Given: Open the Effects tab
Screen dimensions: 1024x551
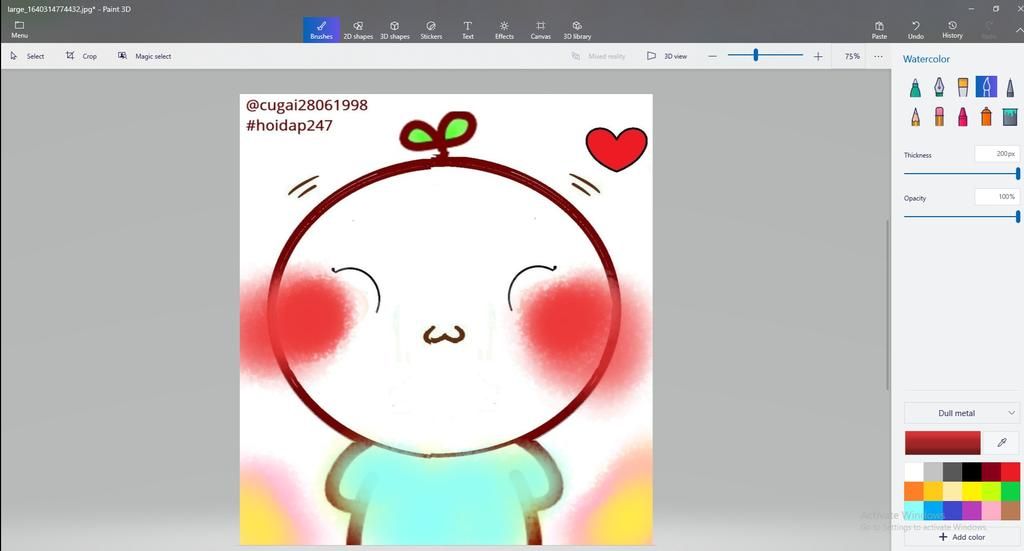Looking at the screenshot, I should [x=504, y=30].
